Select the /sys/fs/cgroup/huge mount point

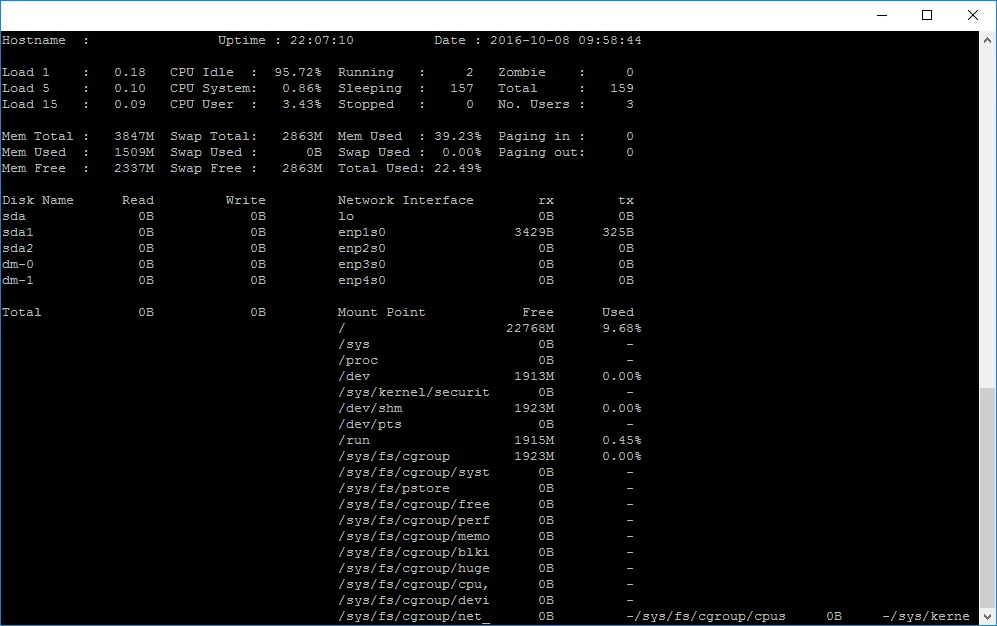(x=413, y=568)
